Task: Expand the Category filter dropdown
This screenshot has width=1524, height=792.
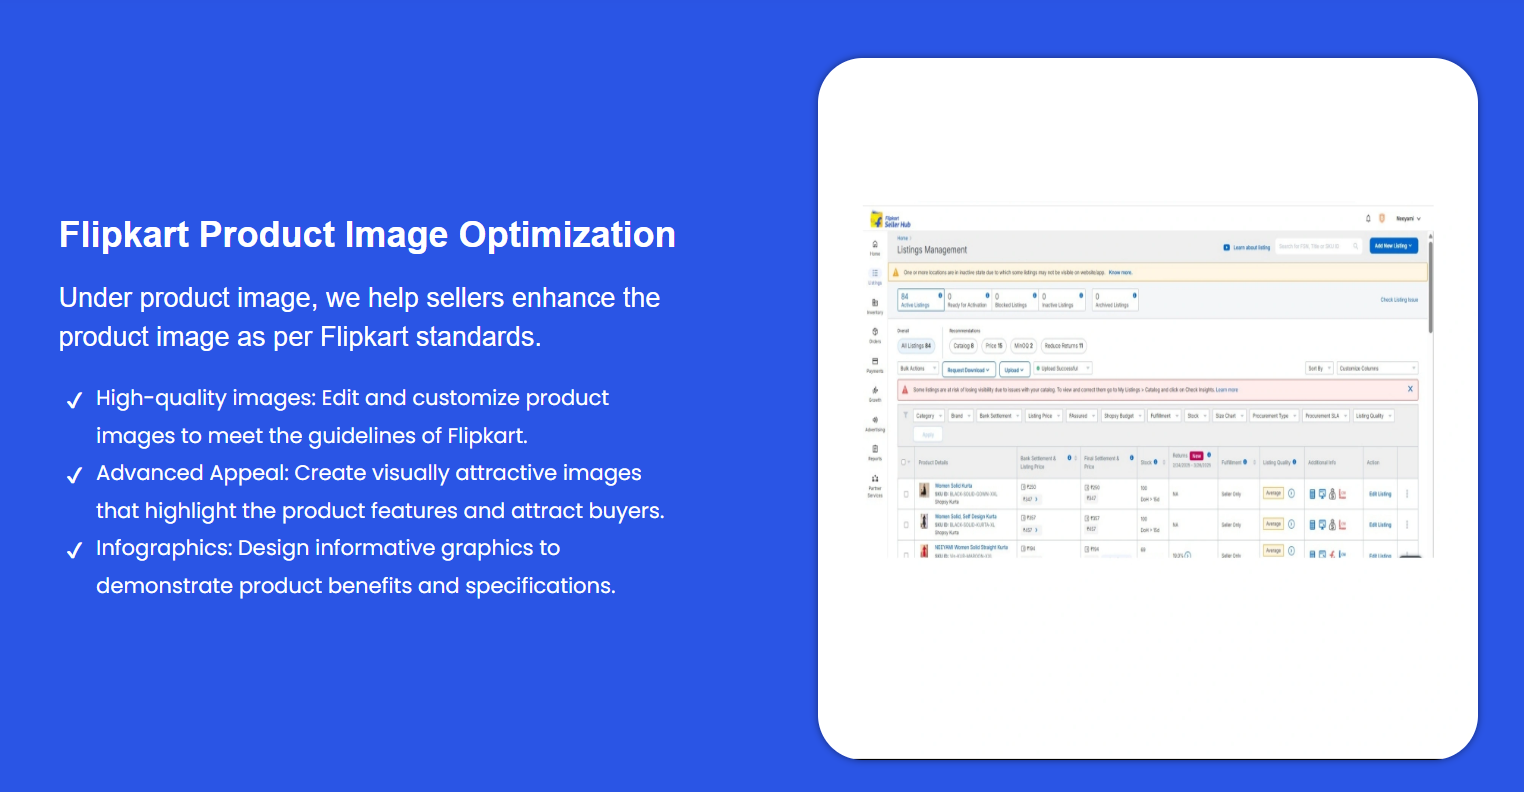Action: click(927, 416)
